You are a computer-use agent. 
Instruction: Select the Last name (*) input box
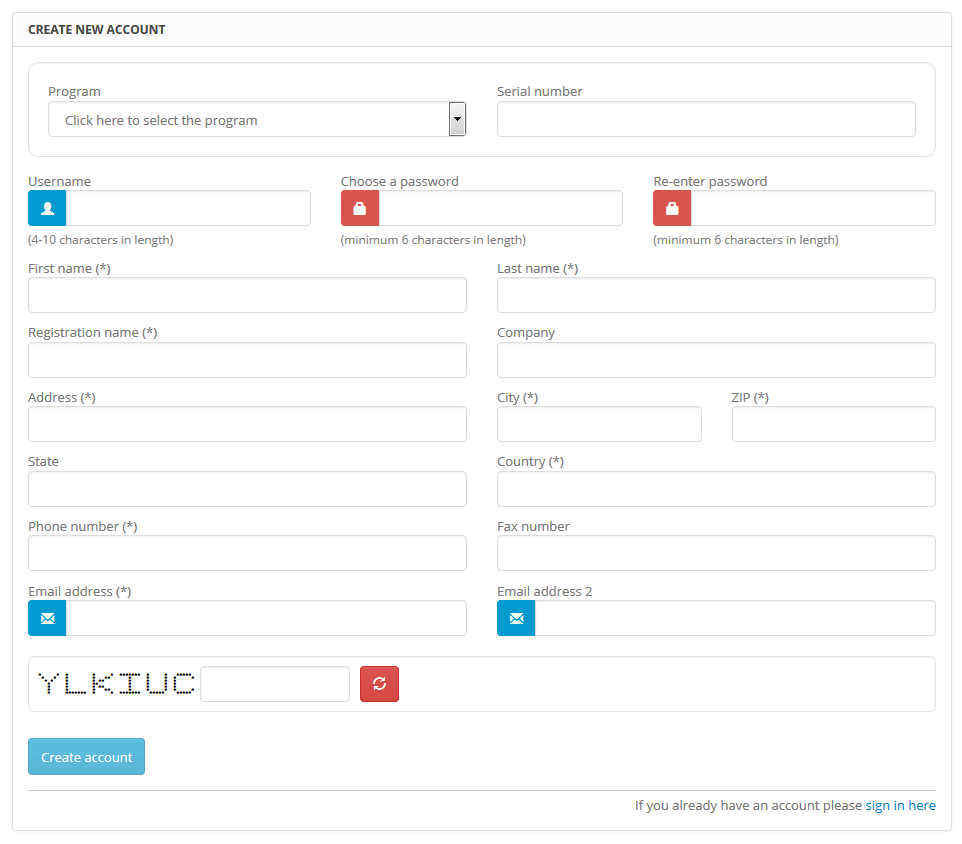[x=716, y=295]
